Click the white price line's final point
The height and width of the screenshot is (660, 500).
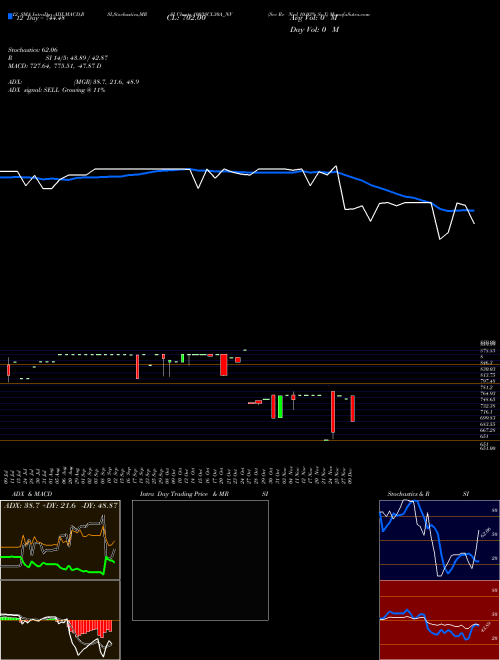point(474,223)
